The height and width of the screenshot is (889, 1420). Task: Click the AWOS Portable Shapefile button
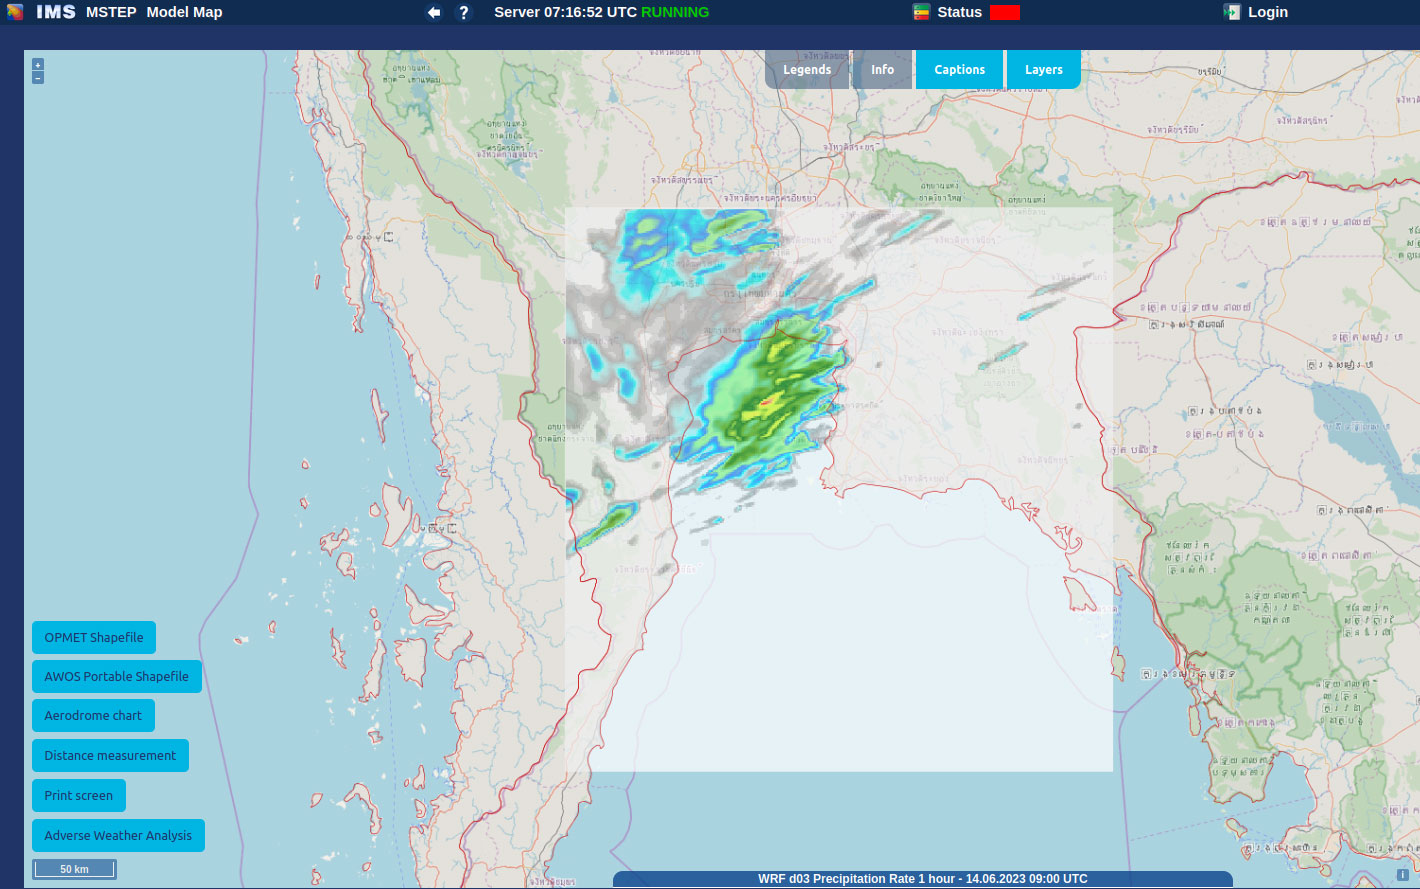tap(117, 676)
